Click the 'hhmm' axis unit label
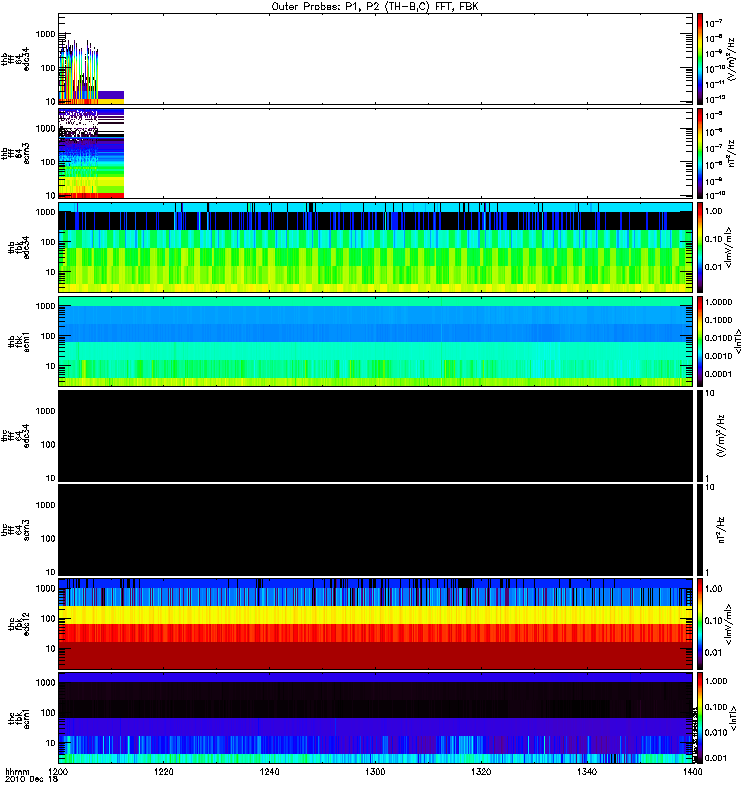 [18, 771]
